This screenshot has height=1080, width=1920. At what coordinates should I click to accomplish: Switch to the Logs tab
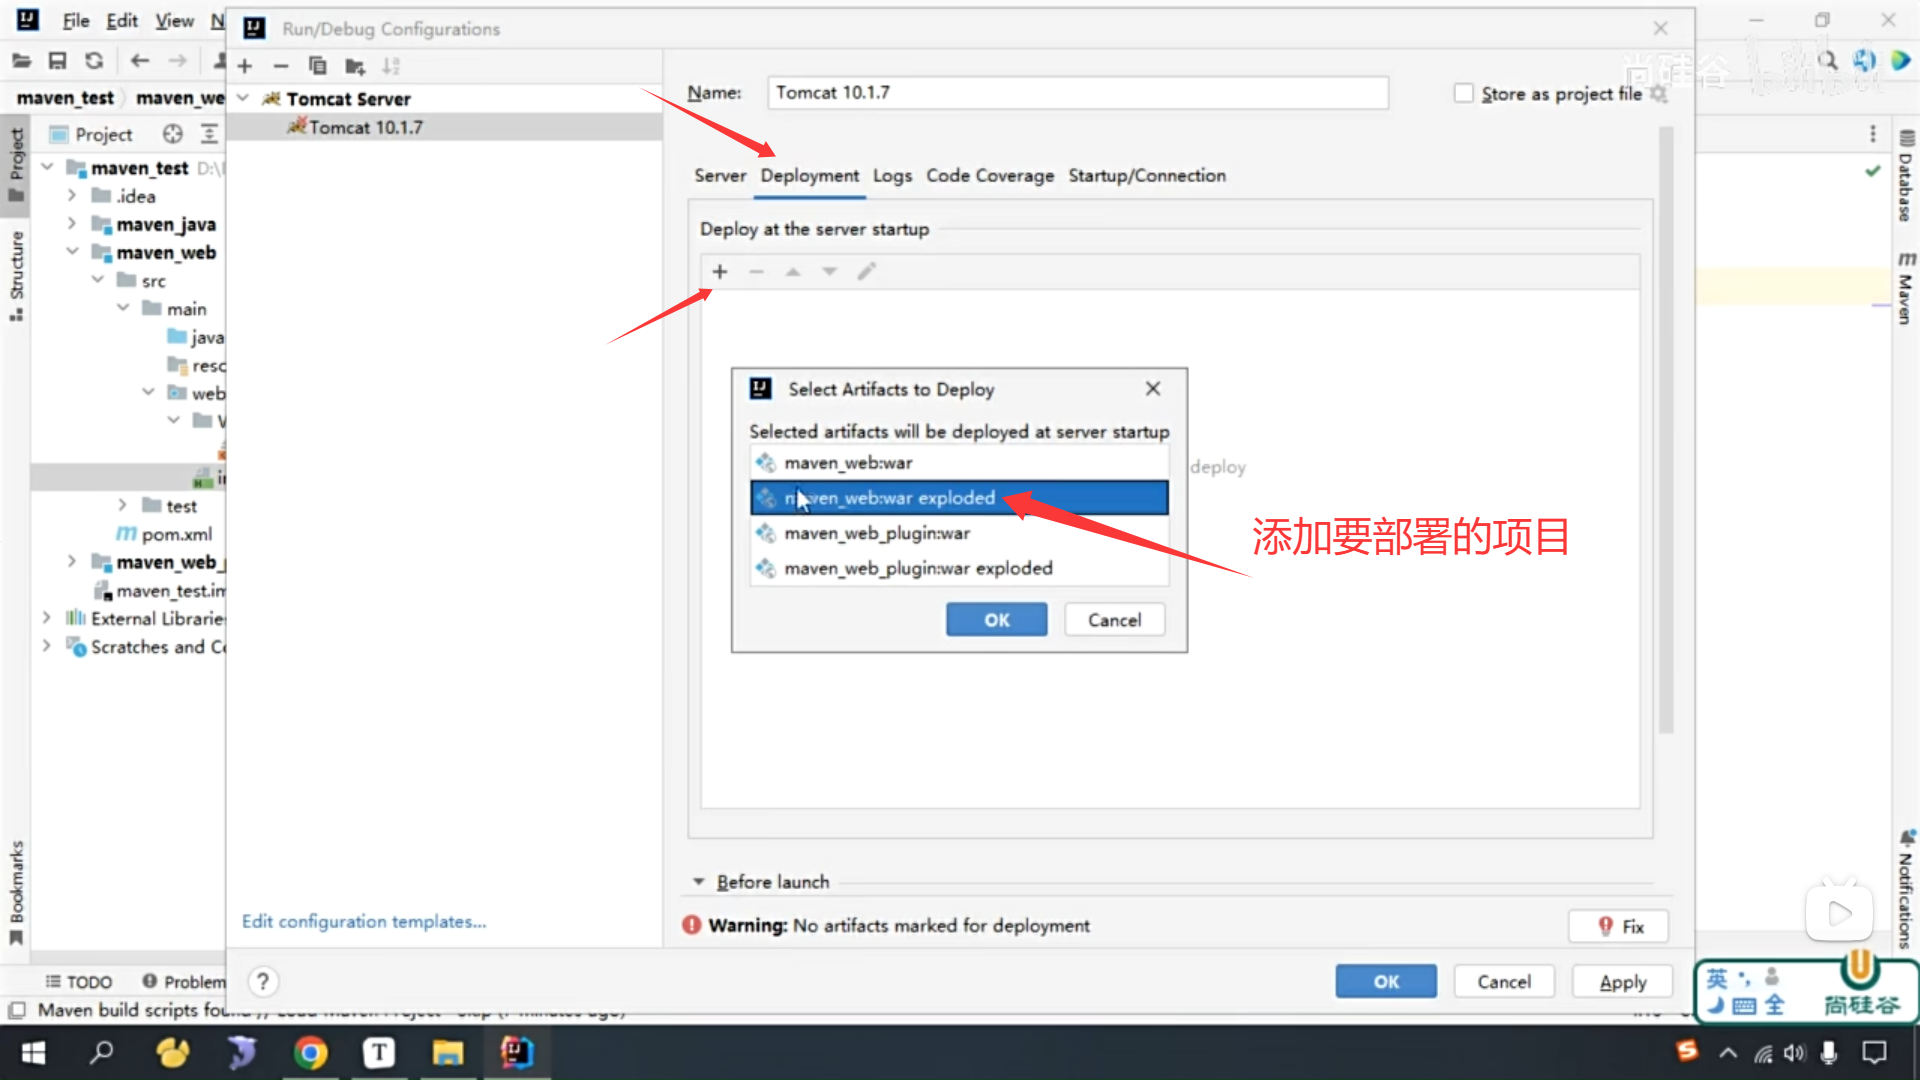pyautogui.click(x=892, y=175)
